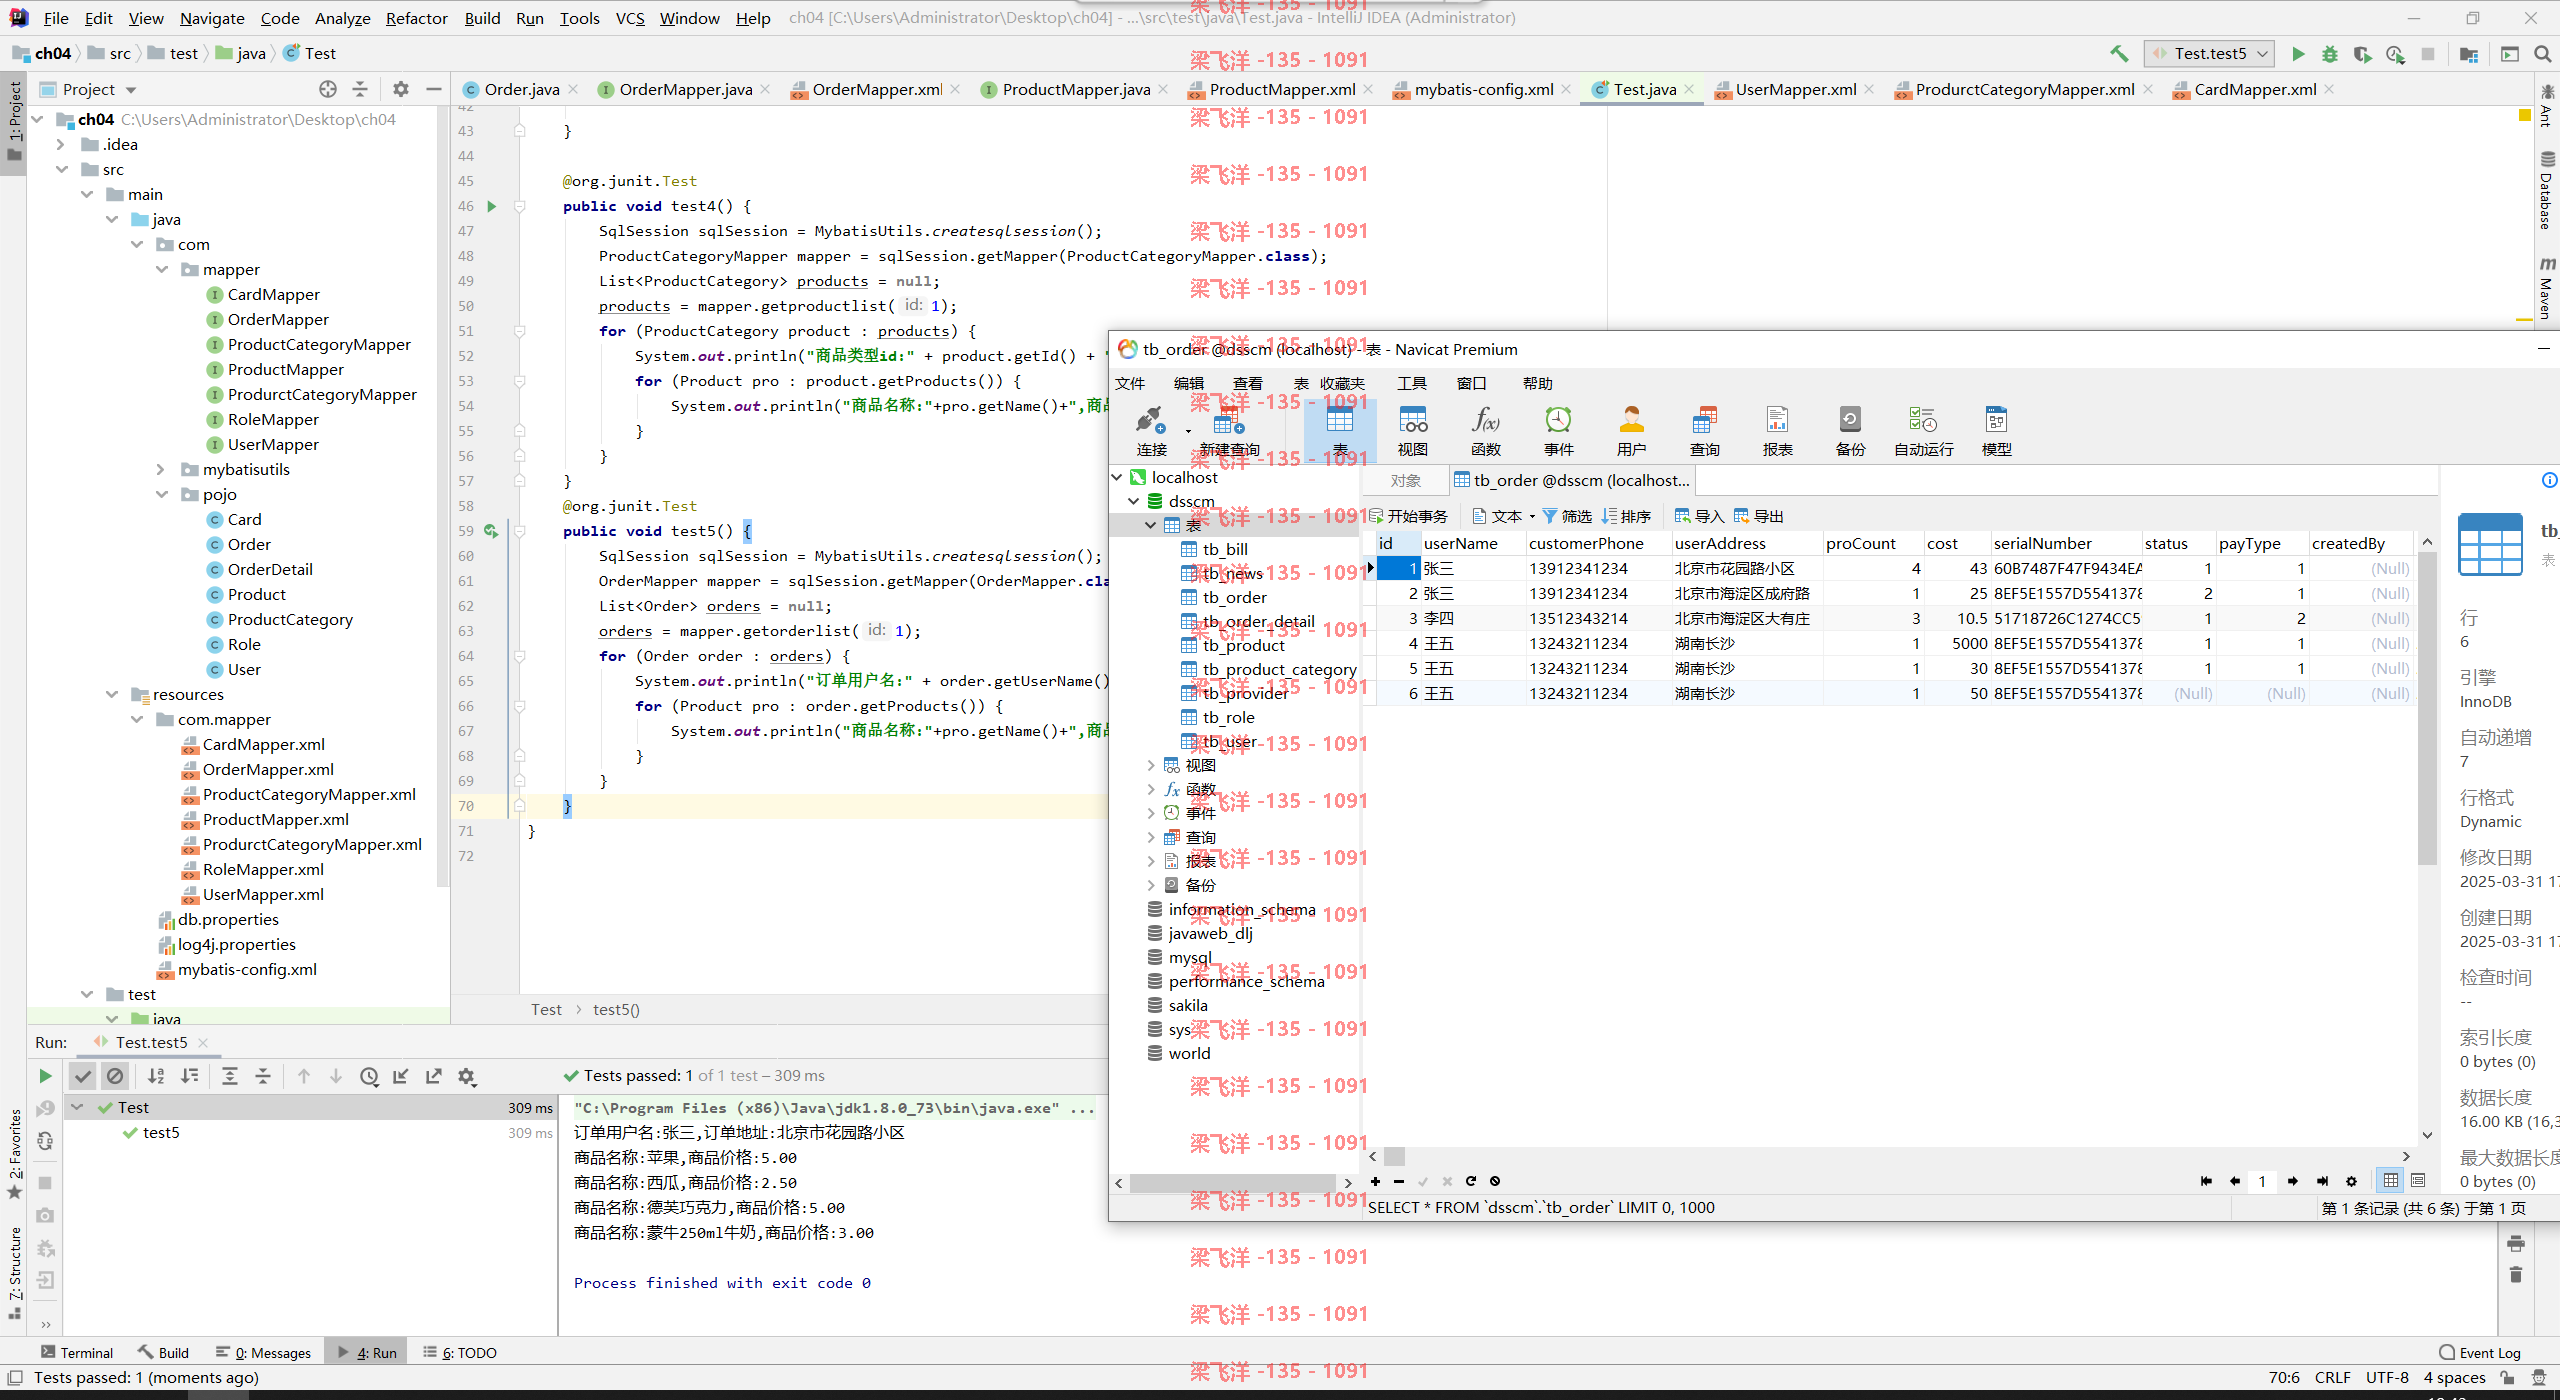Click 导出 export button in Navicat
The height and width of the screenshot is (1400, 2560).
click(1759, 517)
